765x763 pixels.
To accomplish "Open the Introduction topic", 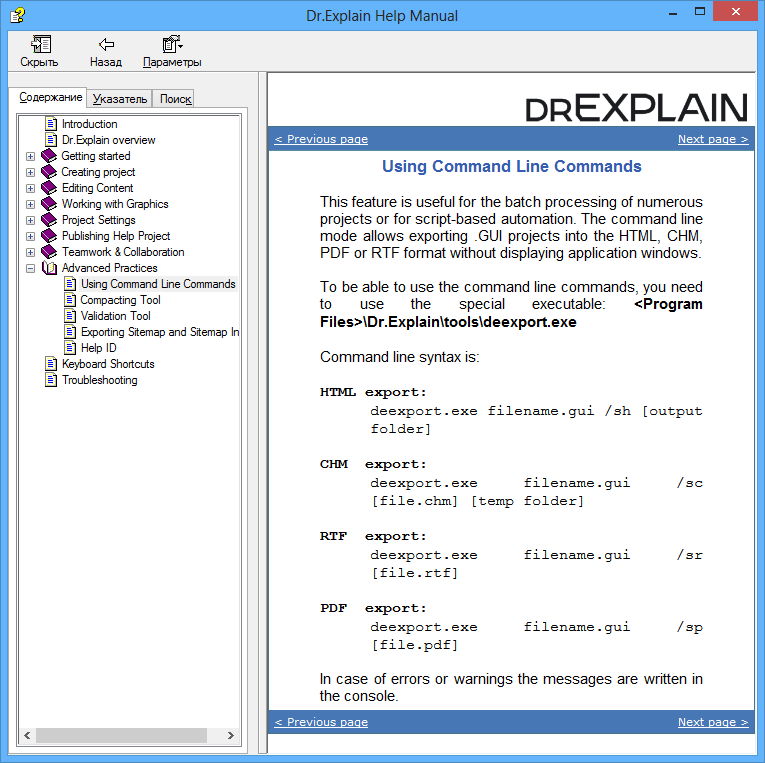I will (90, 124).
